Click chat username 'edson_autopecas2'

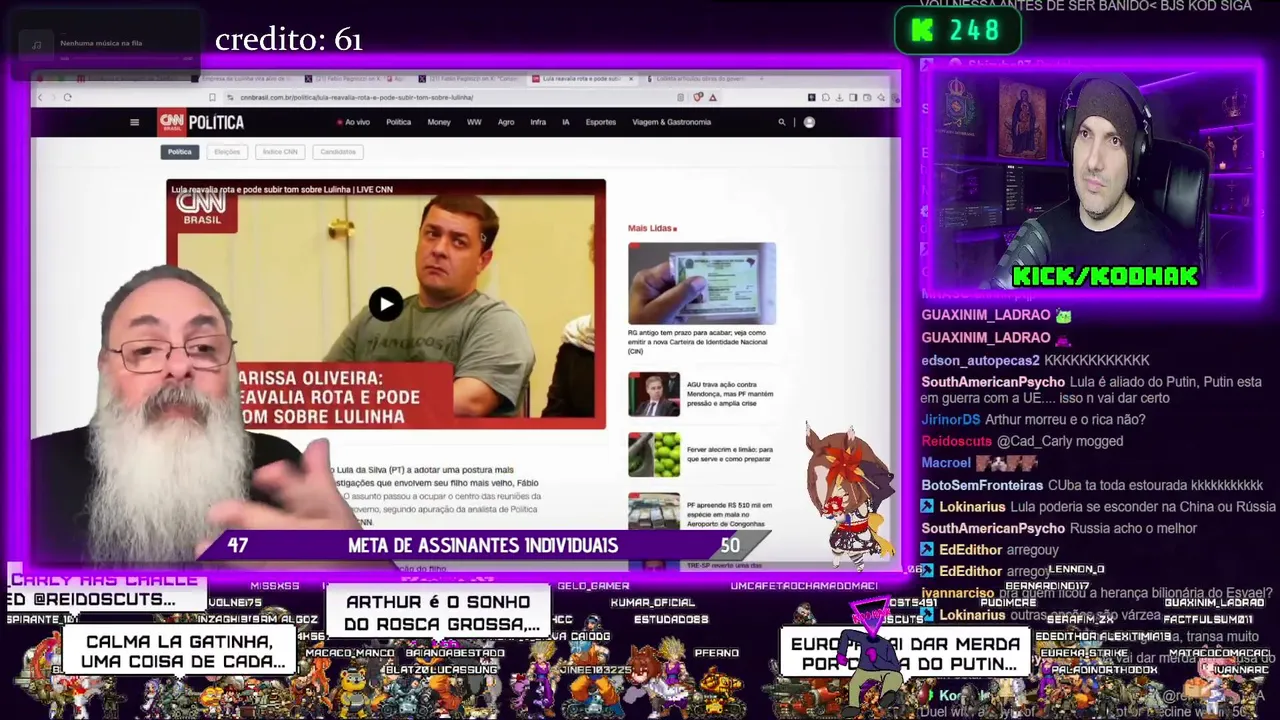(980, 360)
